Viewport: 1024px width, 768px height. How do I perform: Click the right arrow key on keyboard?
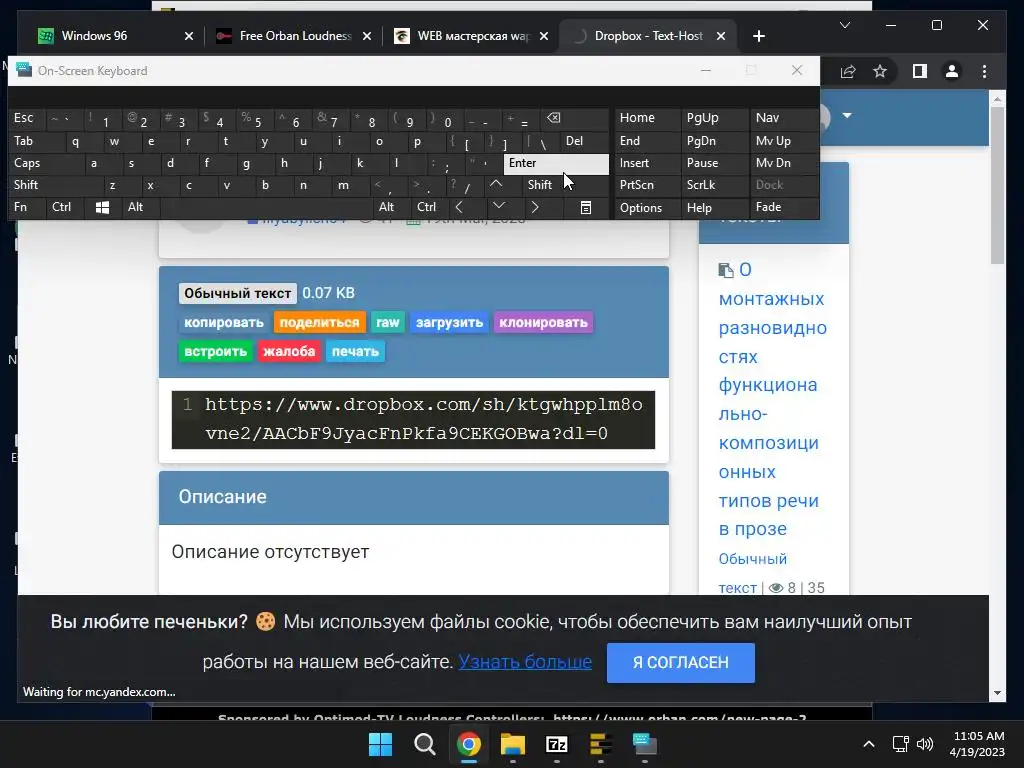tap(535, 207)
